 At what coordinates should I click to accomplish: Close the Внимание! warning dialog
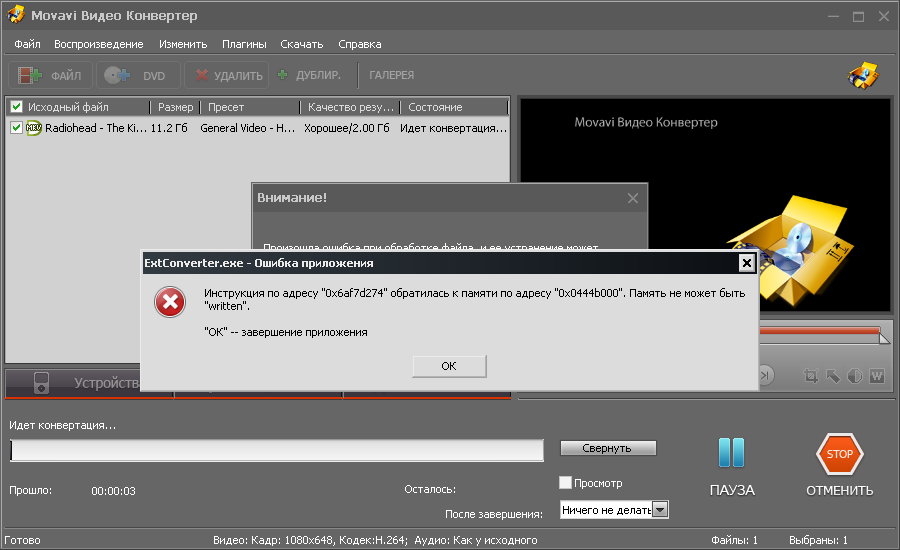coord(632,198)
